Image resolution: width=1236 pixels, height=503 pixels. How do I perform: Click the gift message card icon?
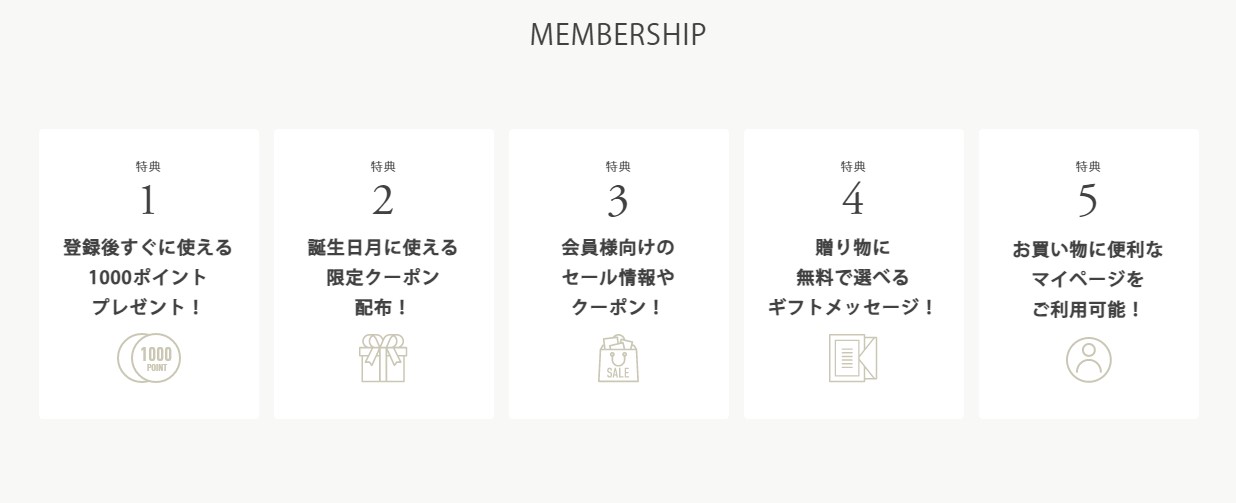click(853, 359)
